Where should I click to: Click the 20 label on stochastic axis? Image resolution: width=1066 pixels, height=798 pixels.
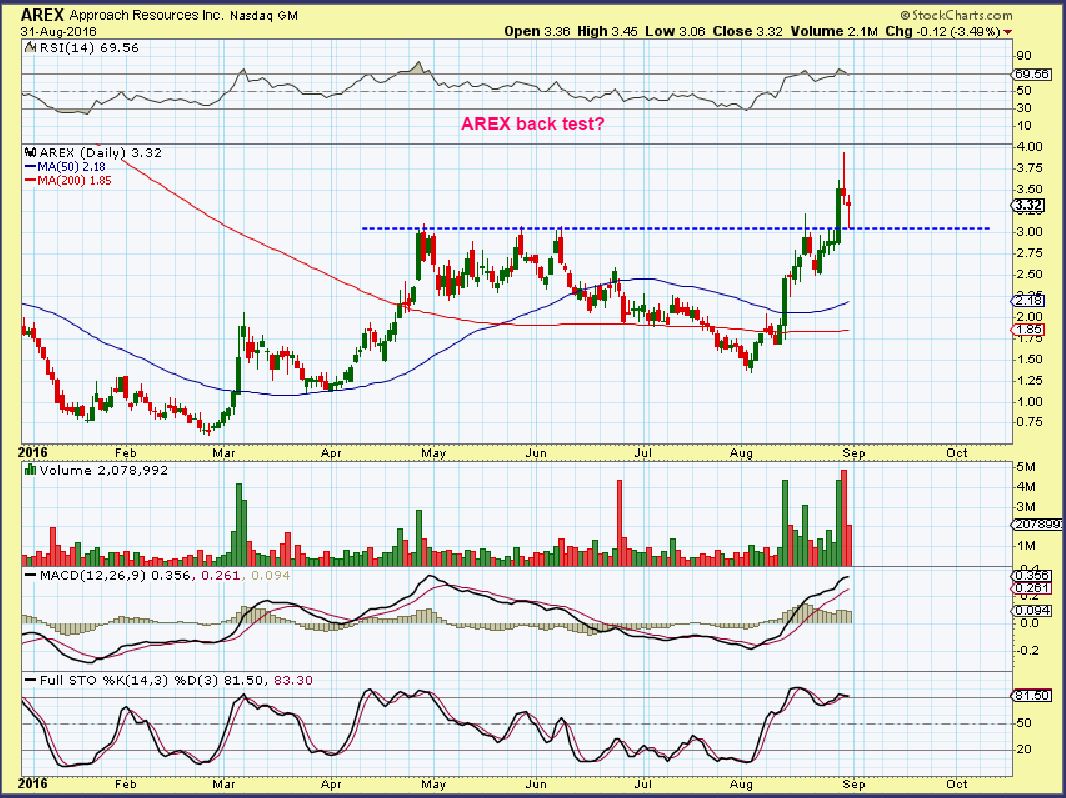[x=1024, y=749]
